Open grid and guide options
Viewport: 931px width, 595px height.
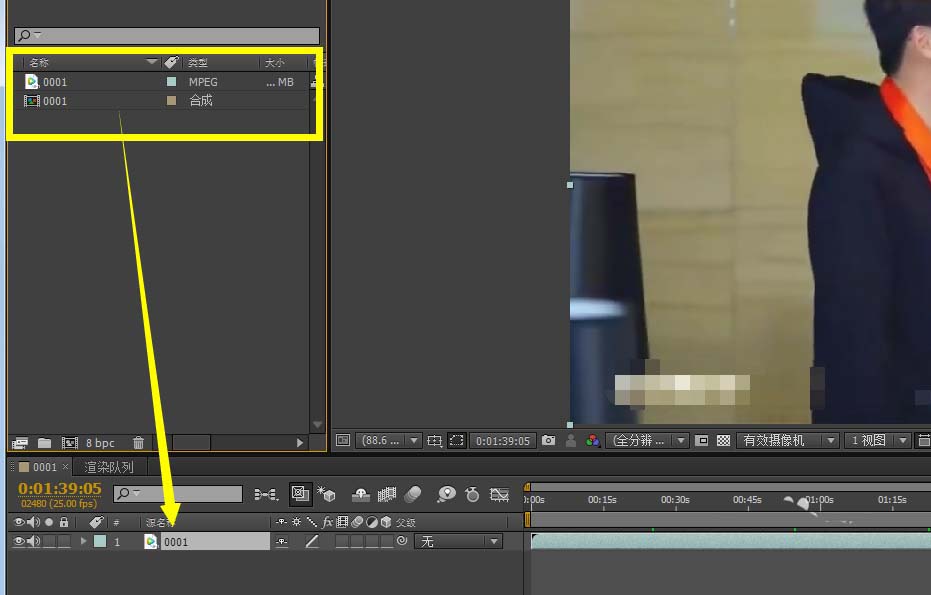[435, 441]
